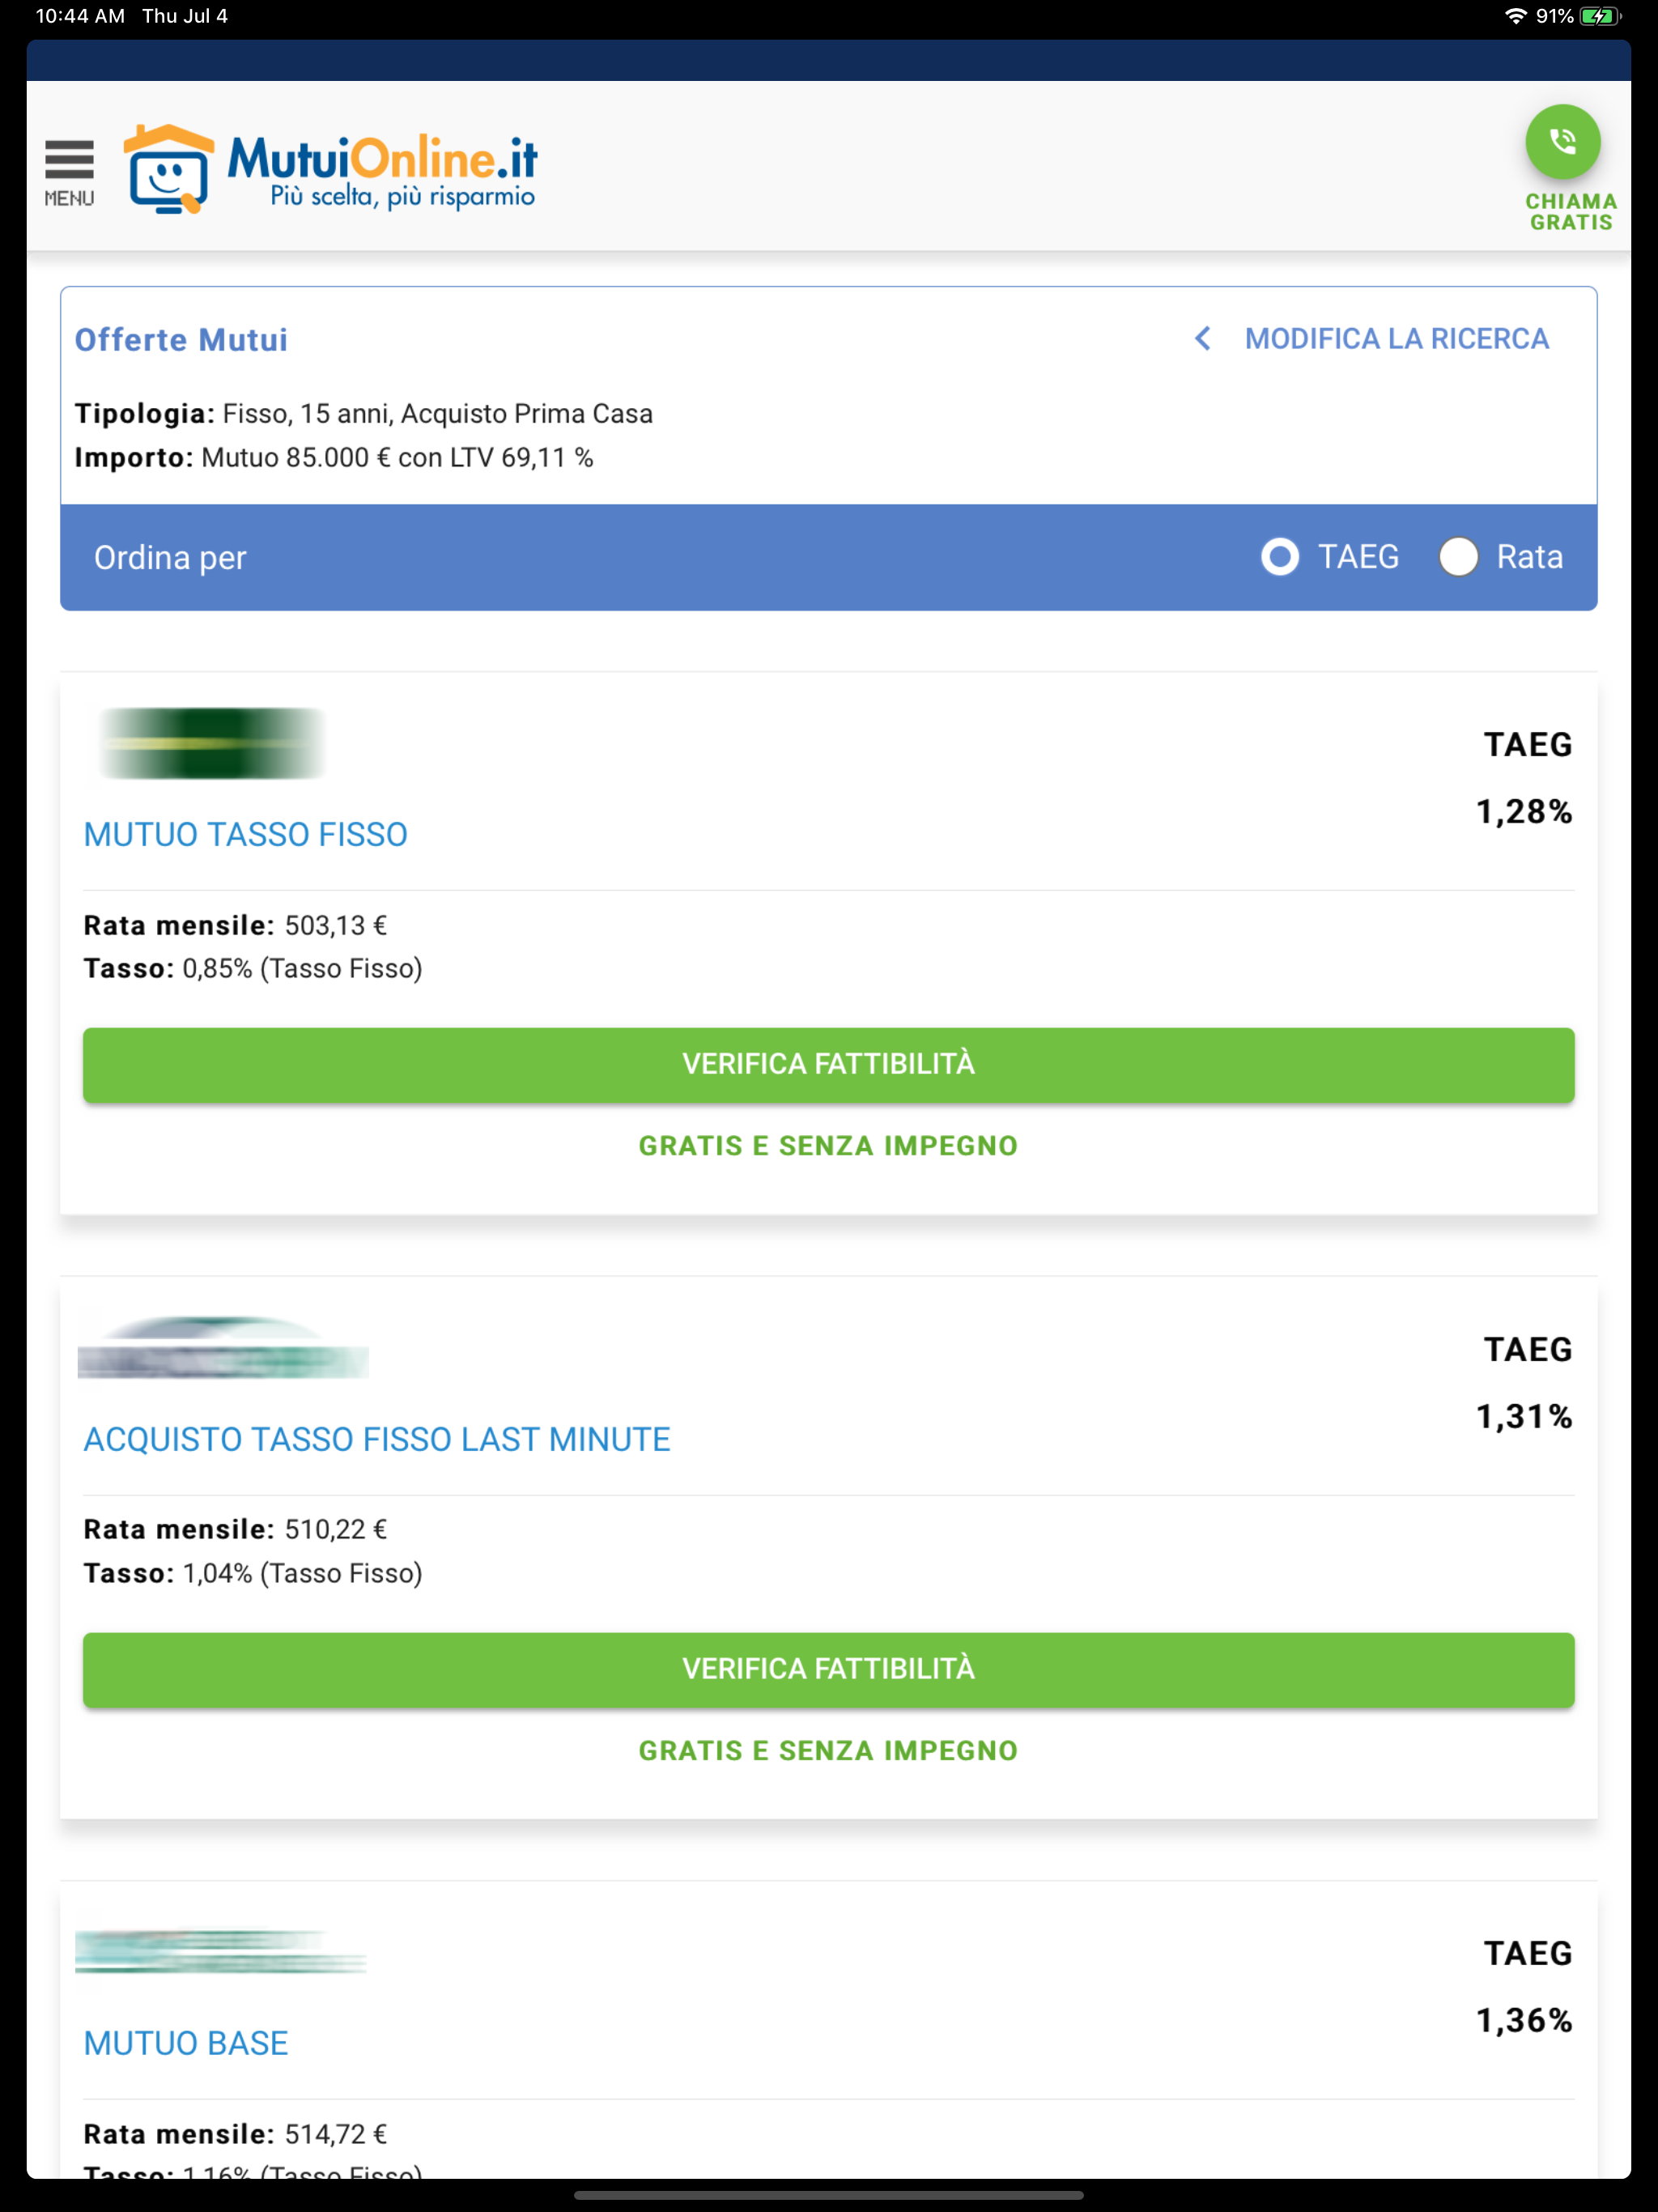
Task: Select the TAEG sorting radio button
Action: [1279, 557]
